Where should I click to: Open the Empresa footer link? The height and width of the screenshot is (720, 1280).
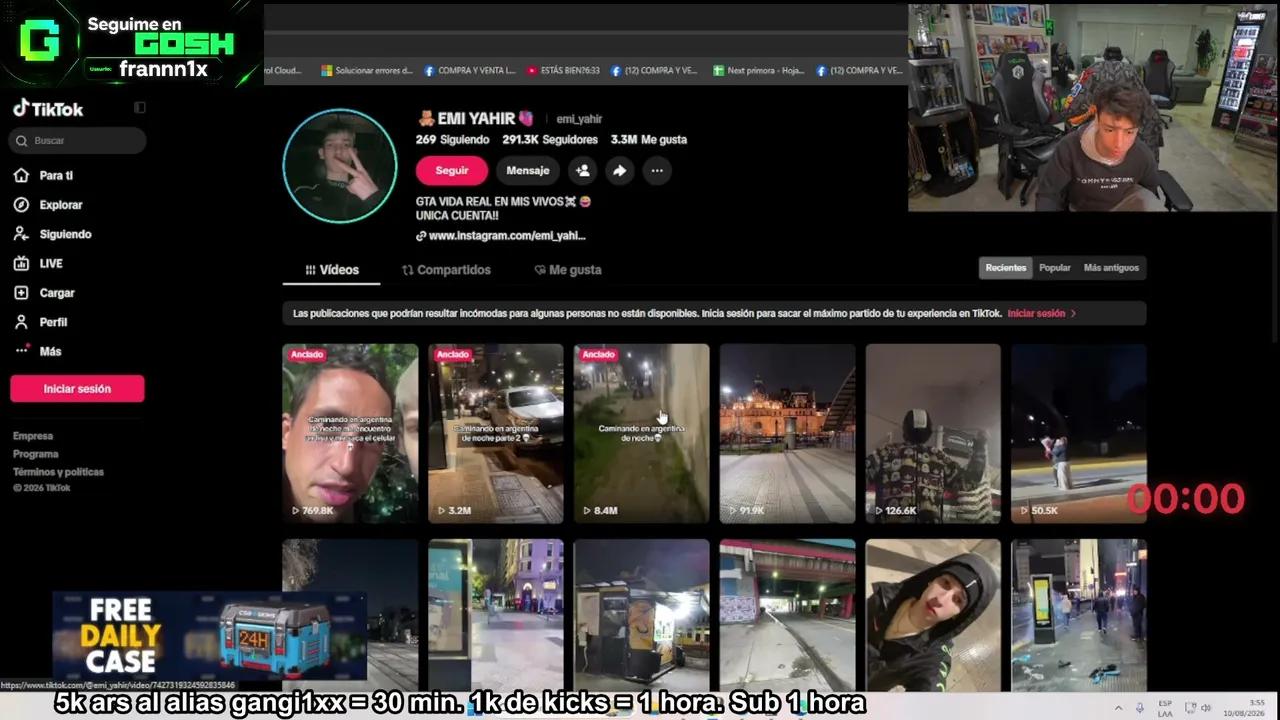tap(33, 436)
